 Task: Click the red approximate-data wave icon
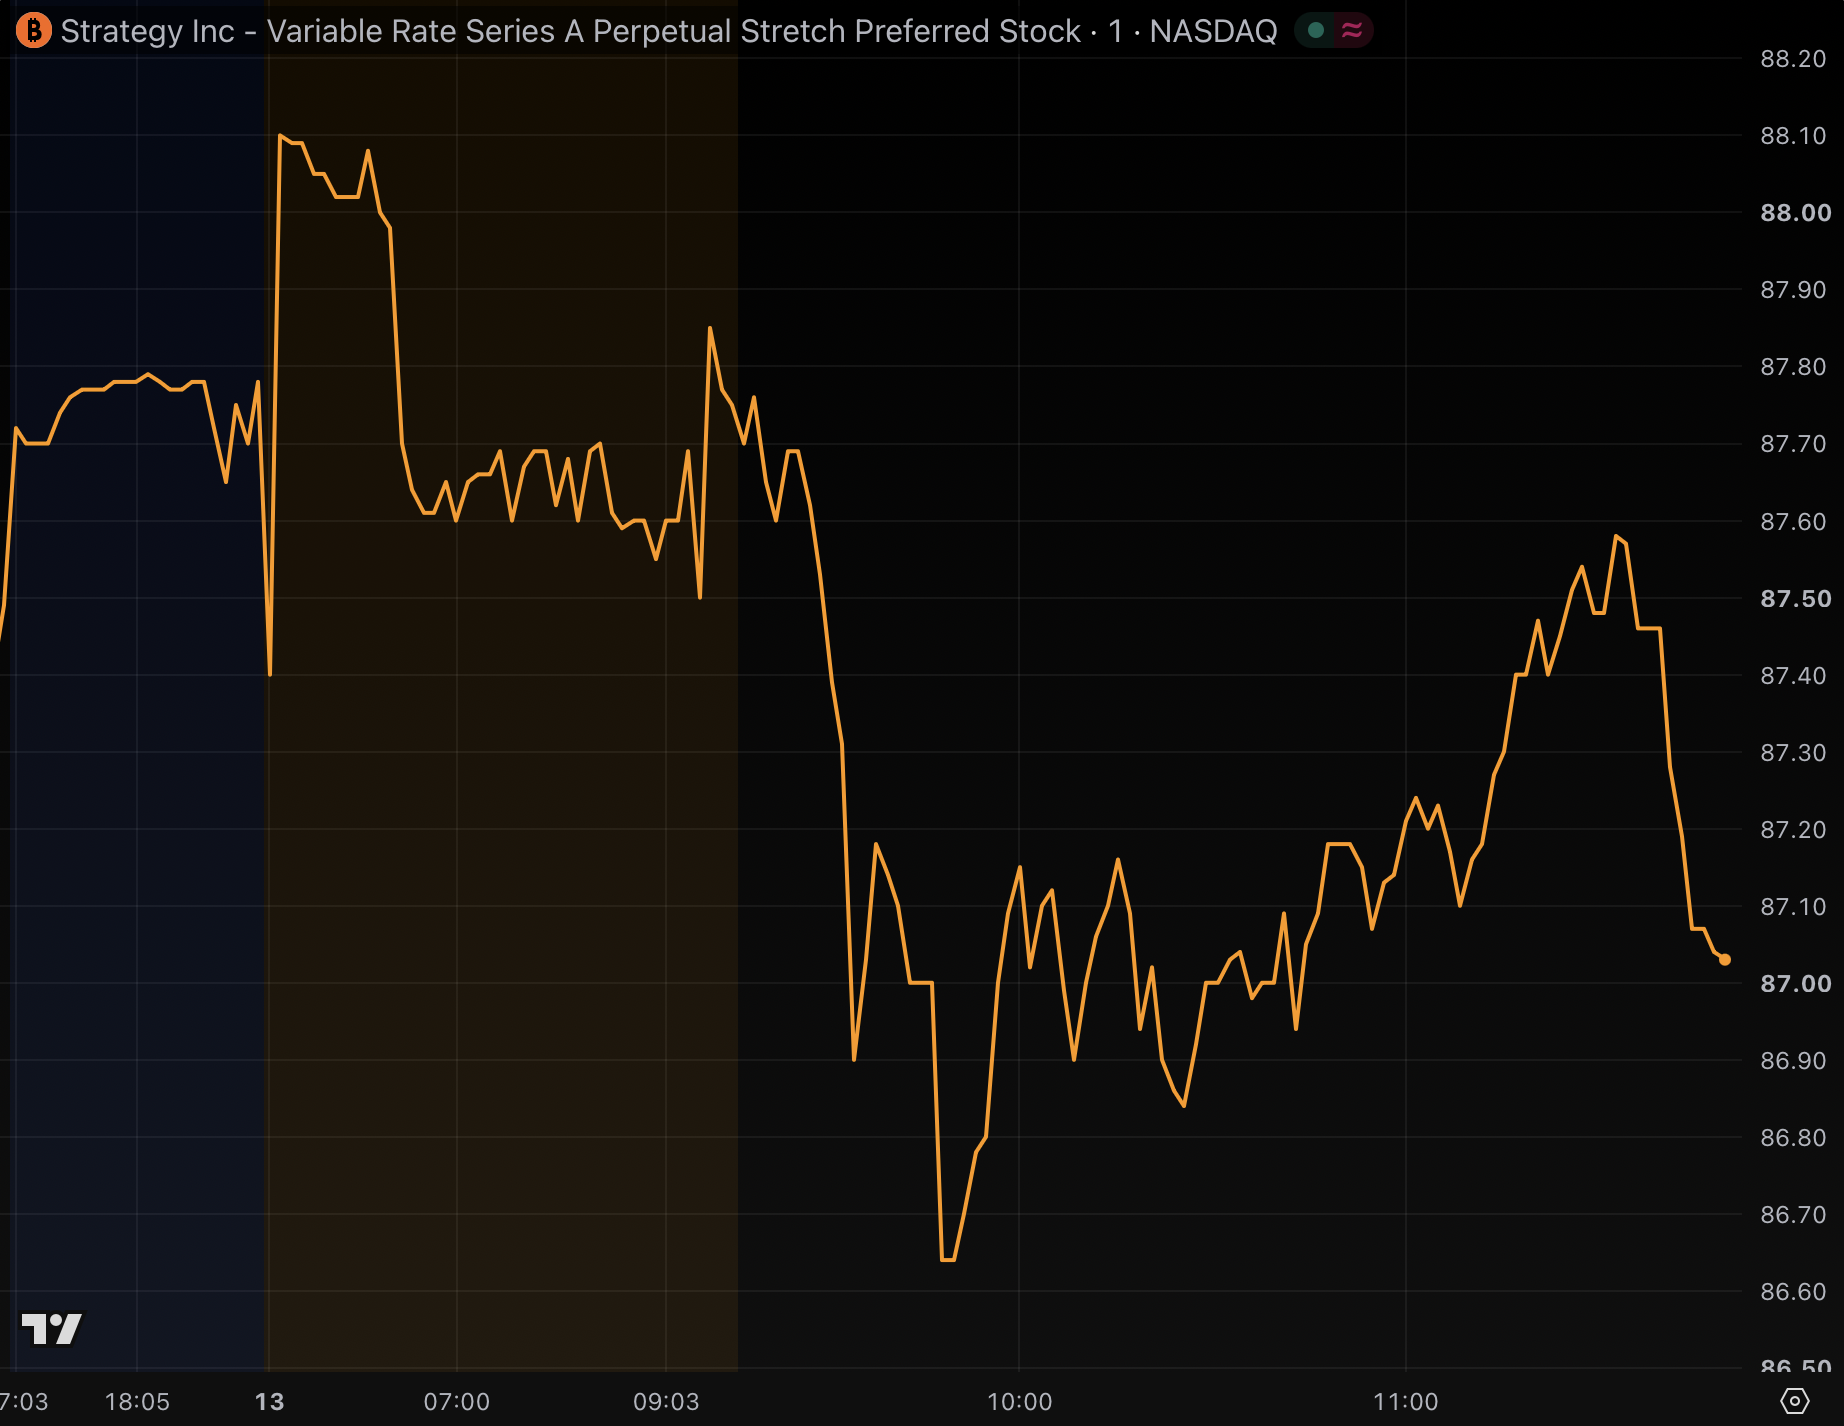click(x=1352, y=31)
